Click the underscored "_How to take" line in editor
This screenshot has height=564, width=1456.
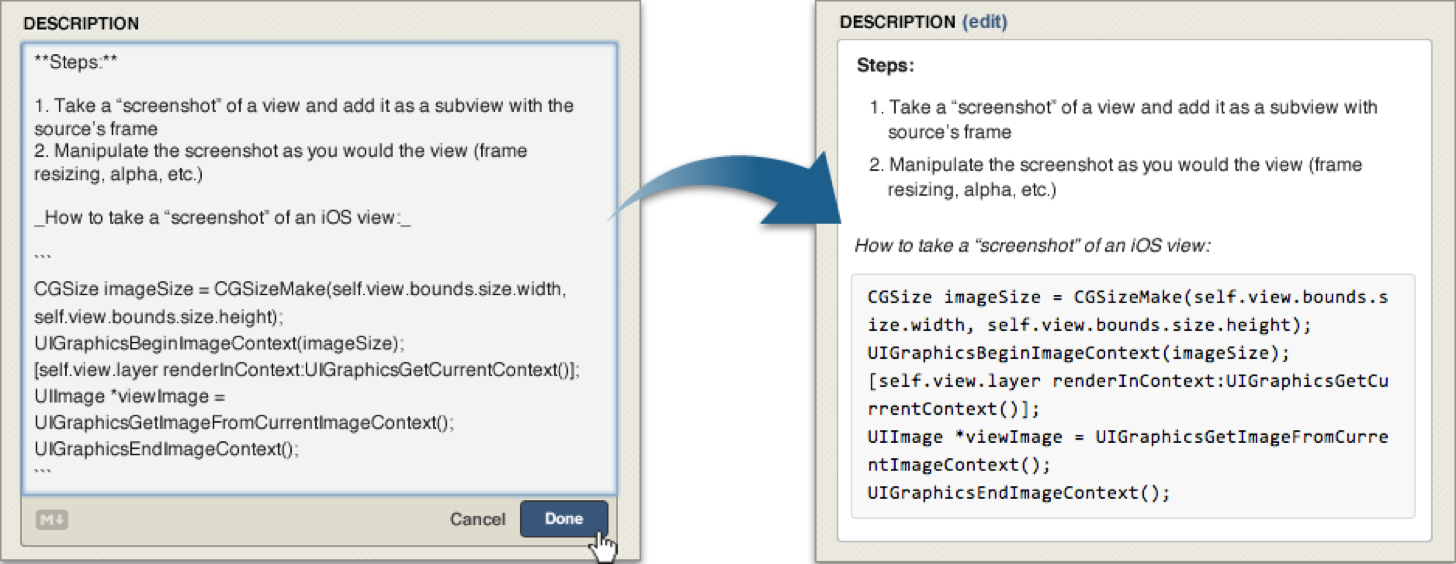[x=222, y=219]
